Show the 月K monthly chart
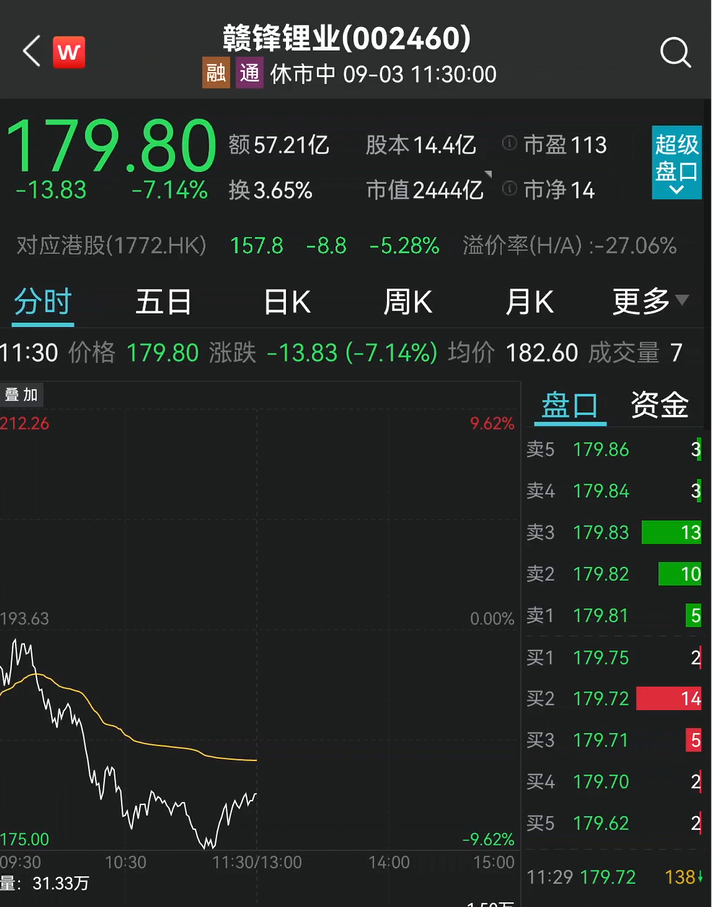Image resolution: width=712 pixels, height=907 pixels. coord(530,301)
